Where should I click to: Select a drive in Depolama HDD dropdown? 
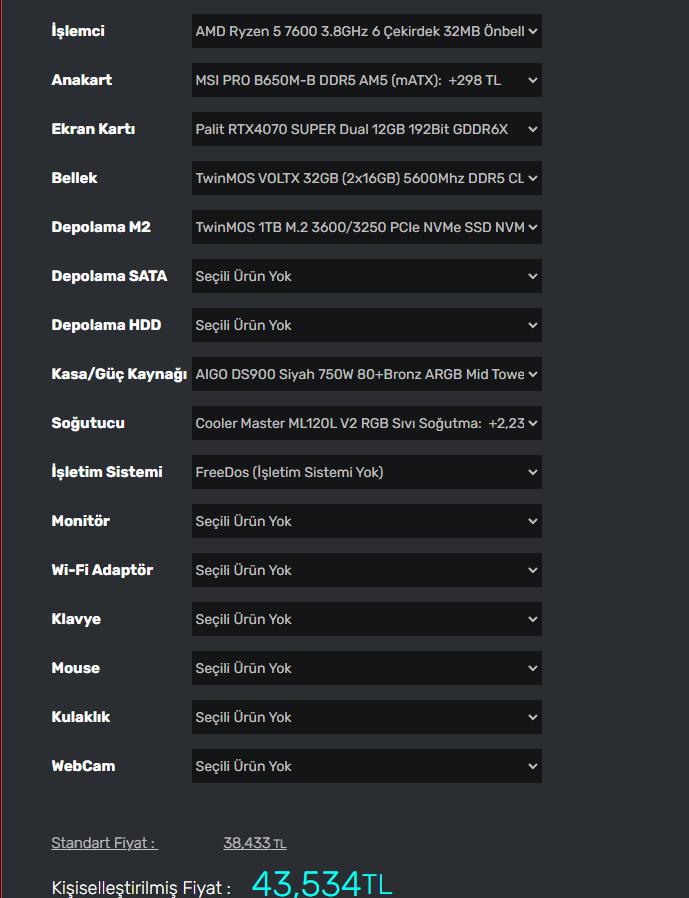(366, 325)
